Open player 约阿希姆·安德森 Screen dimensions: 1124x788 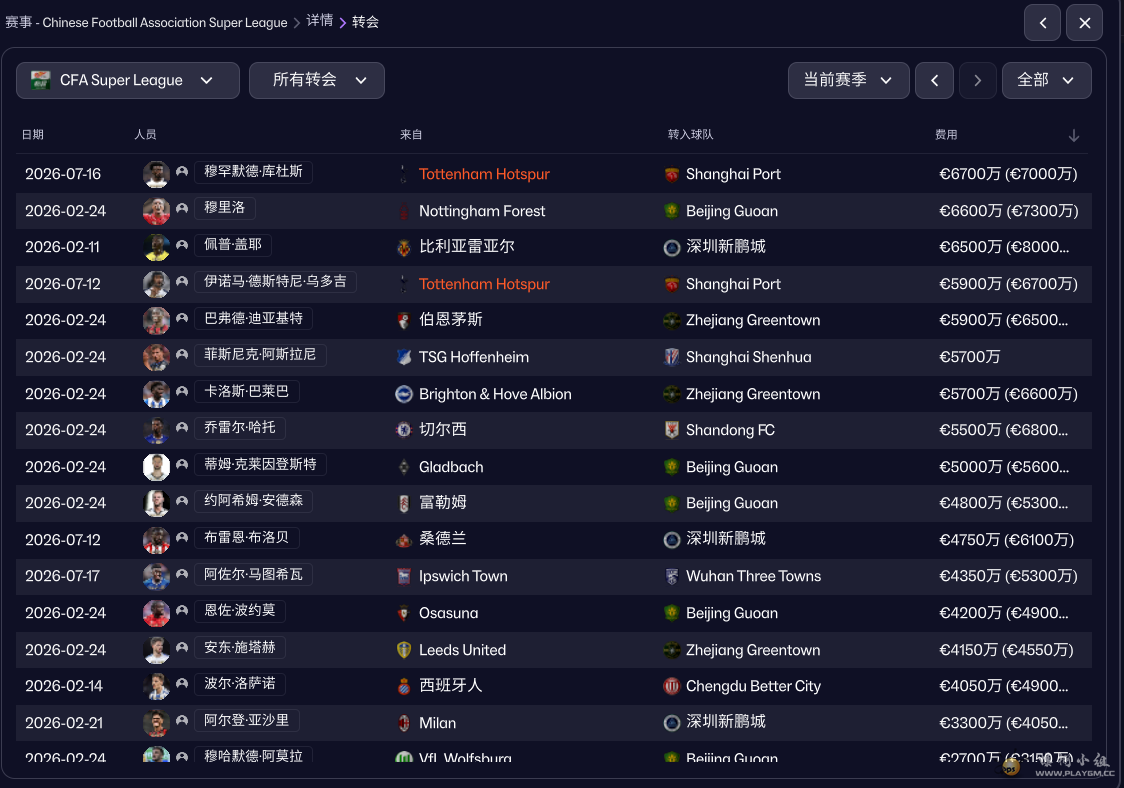(x=253, y=500)
